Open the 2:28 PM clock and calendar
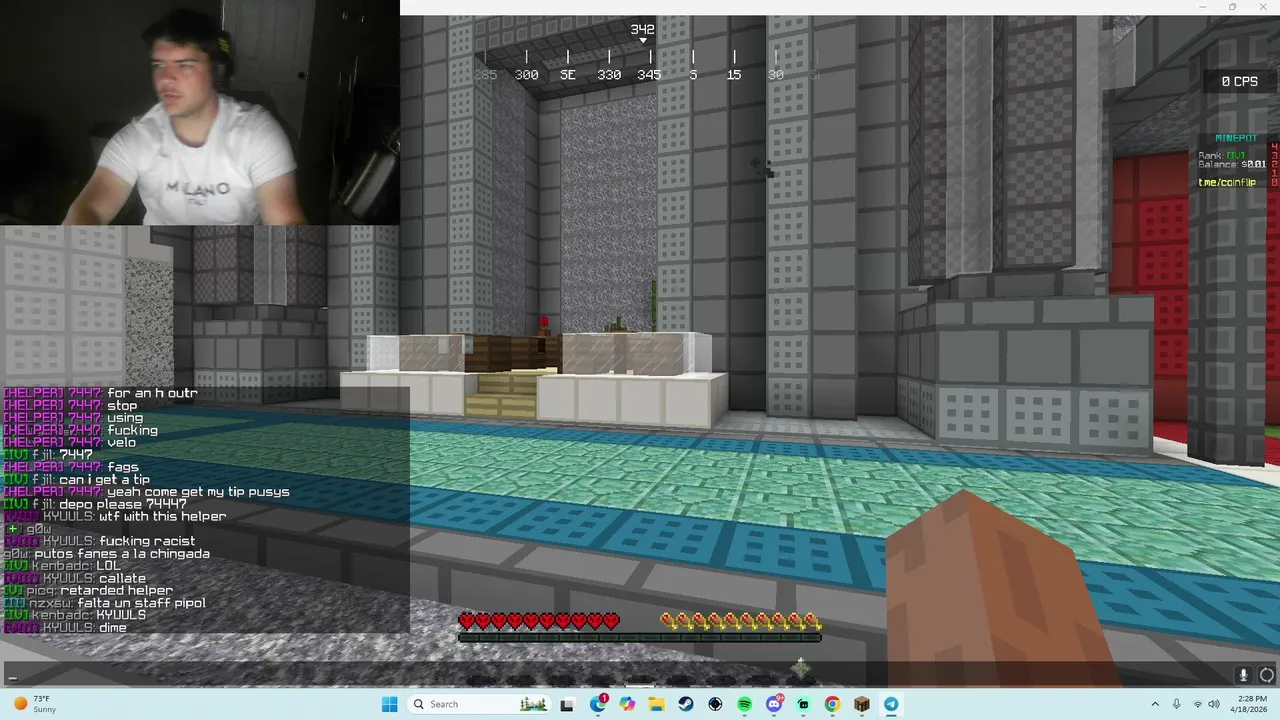This screenshot has height=720, width=1280. point(1250,704)
